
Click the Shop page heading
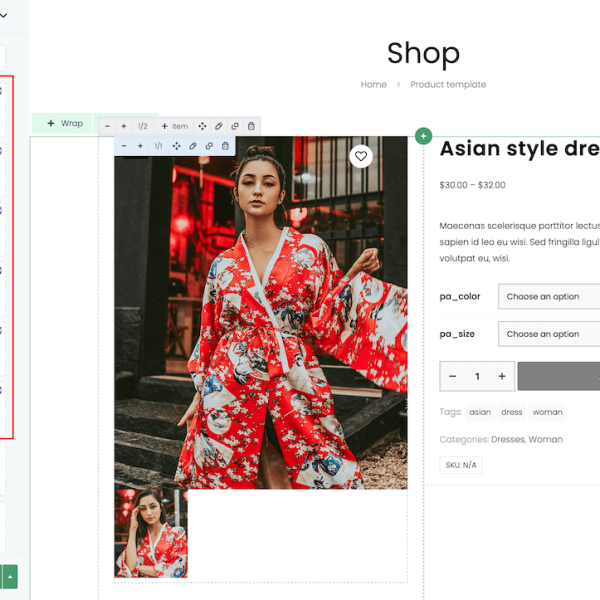423,53
